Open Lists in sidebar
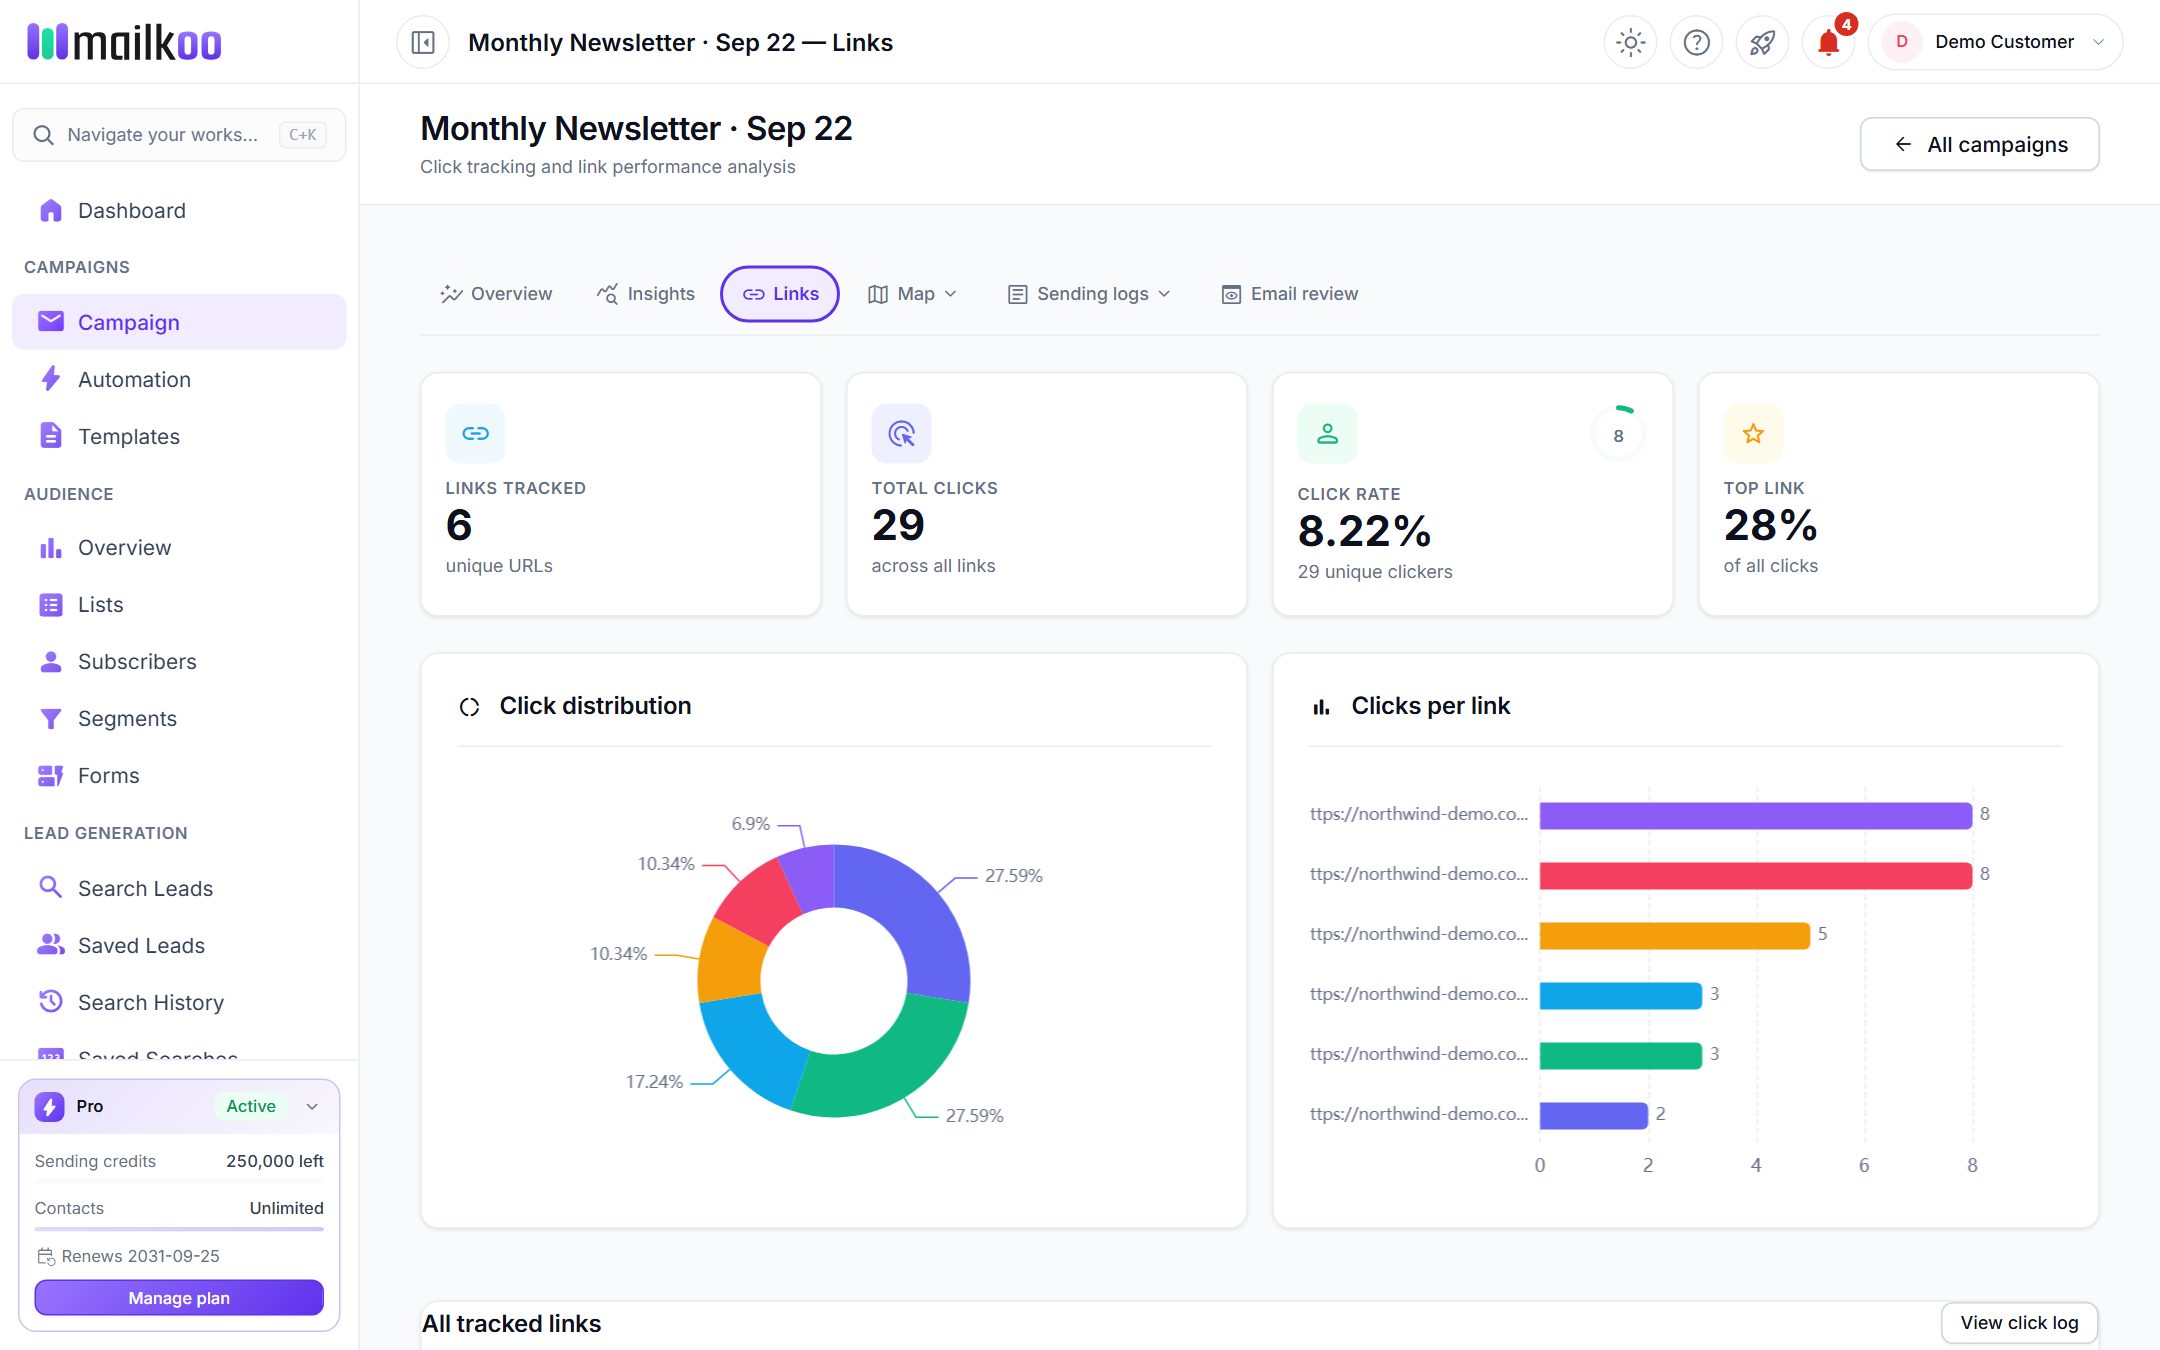This screenshot has height=1350, width=2160. 179,604
